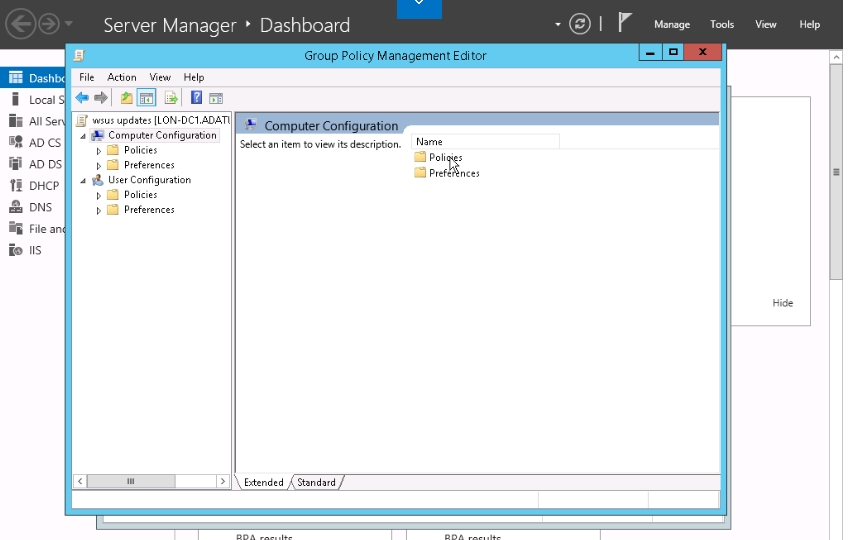Click the Name column header

tap(485, 142)
